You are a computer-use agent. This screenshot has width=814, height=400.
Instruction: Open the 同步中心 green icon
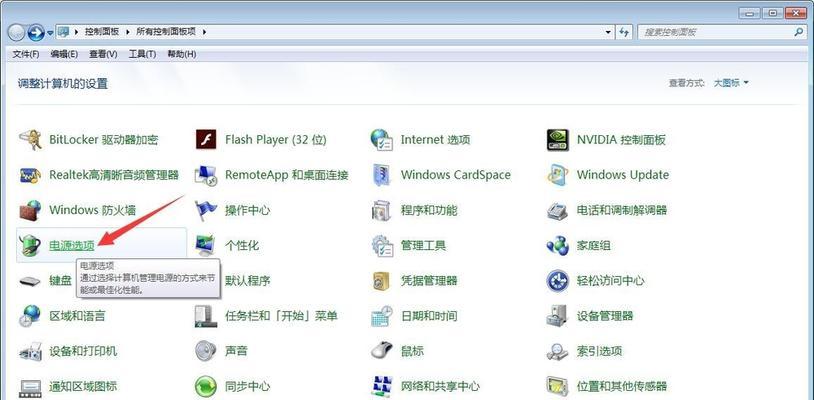[x=206, y=387]
